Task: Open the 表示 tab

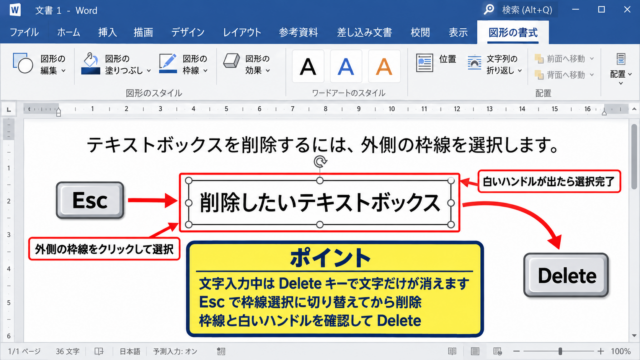Action: click(458, 33)
